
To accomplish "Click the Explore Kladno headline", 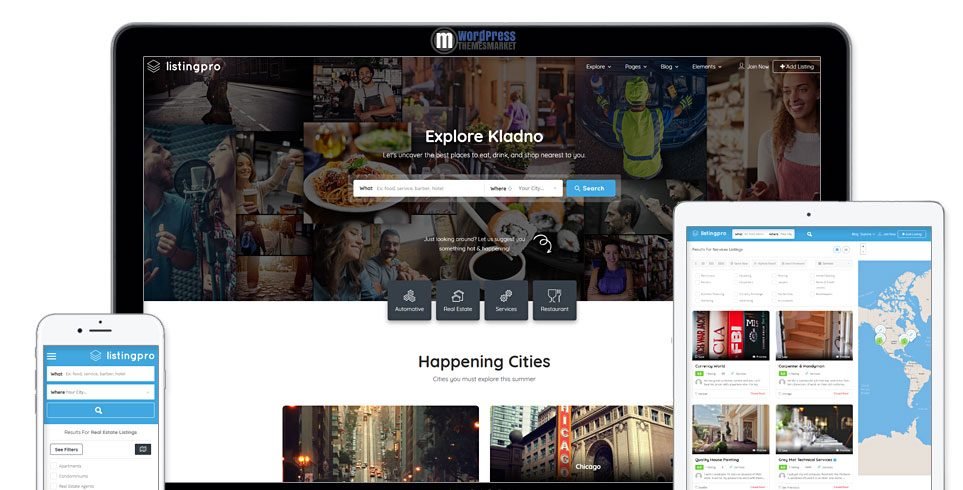I will 484,136.
